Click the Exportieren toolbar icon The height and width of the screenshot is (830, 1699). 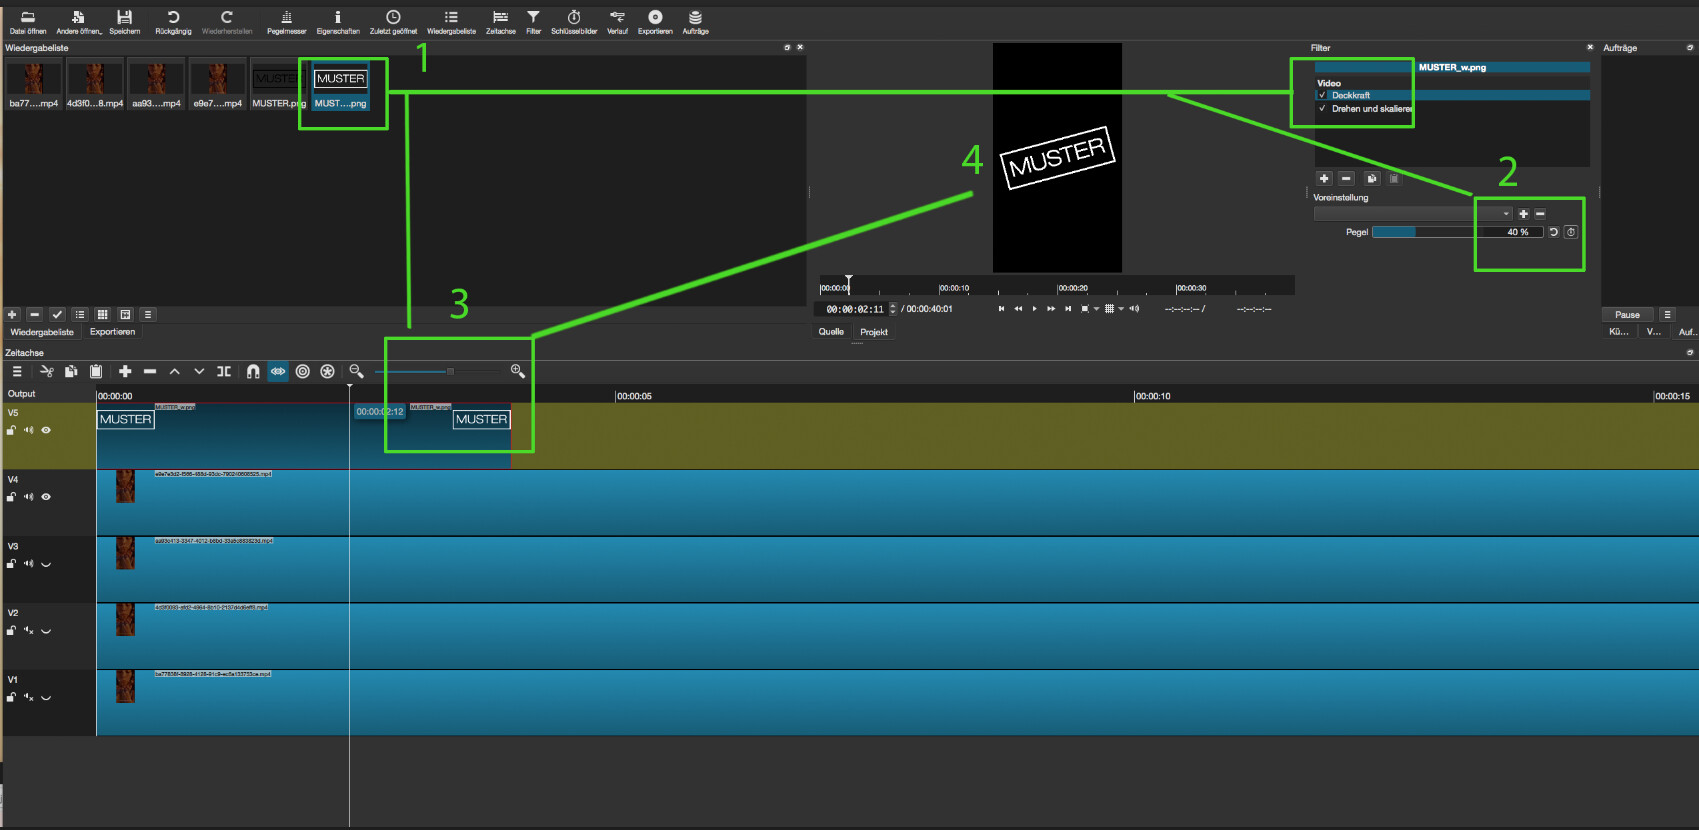[x=655, y=22]
